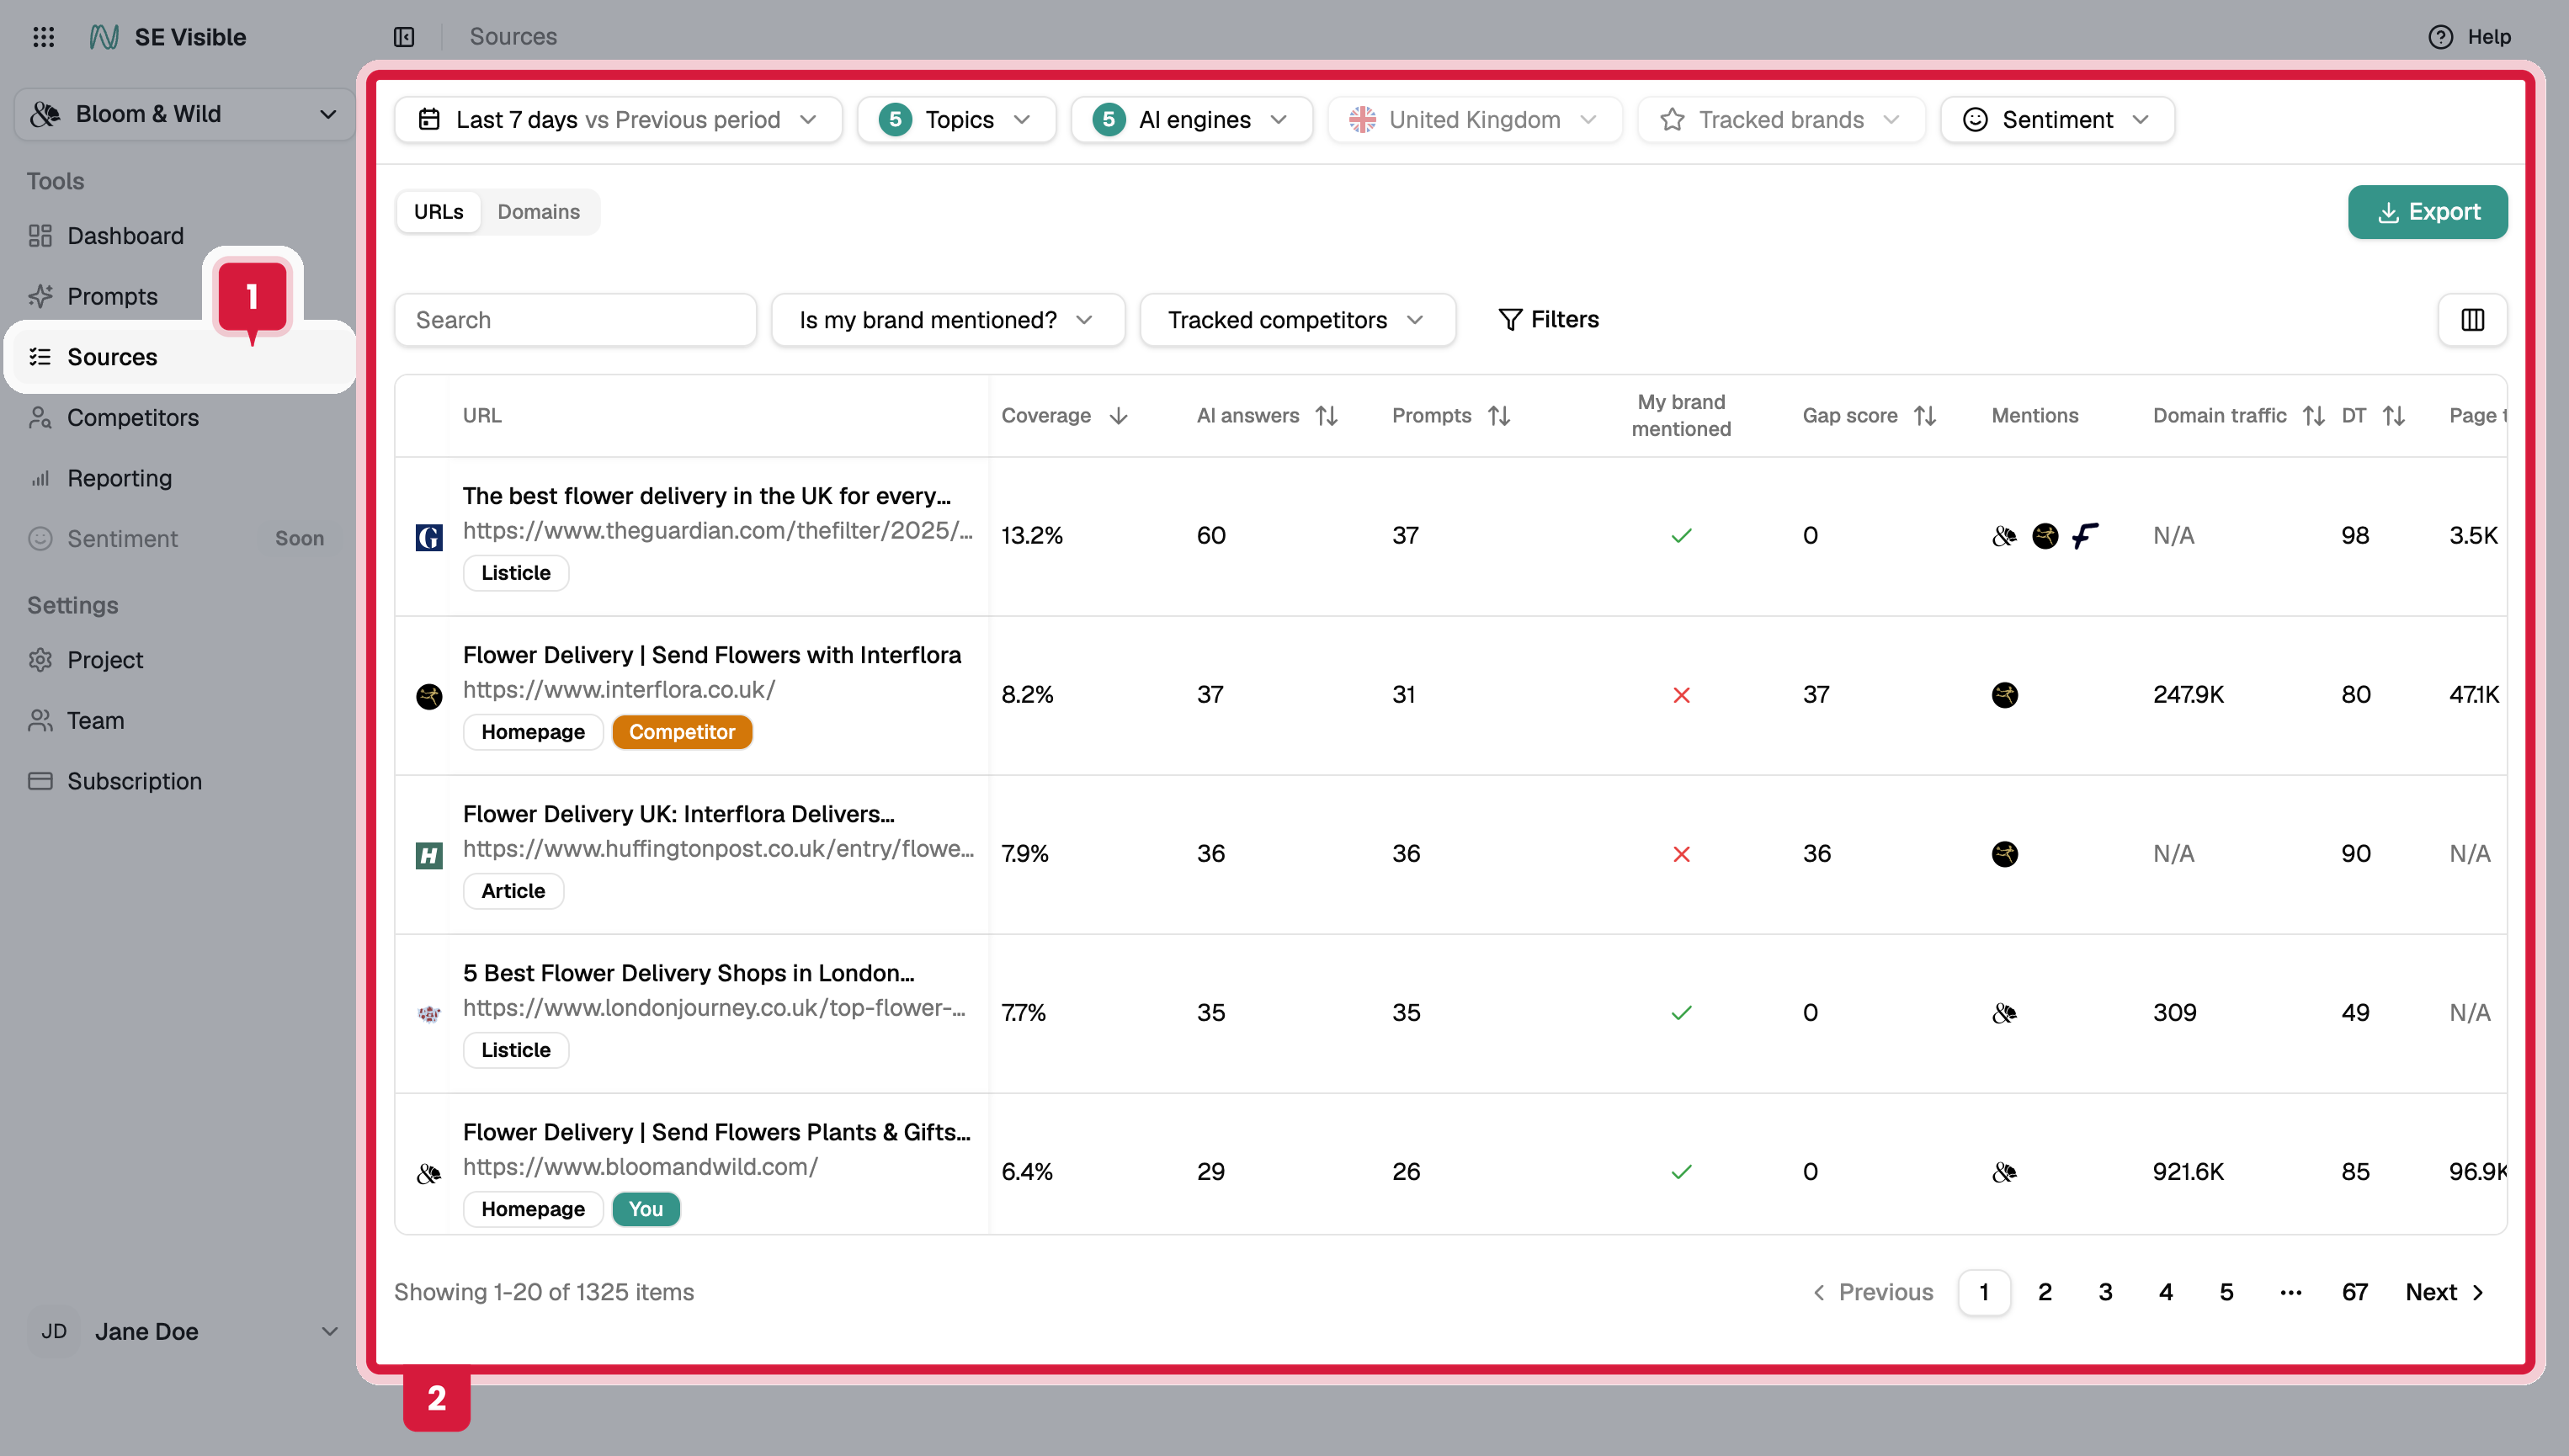Screen dimensions: 2569x1456
Task: Open the Sentiment filter dropdown
Action: point(2057,120)
